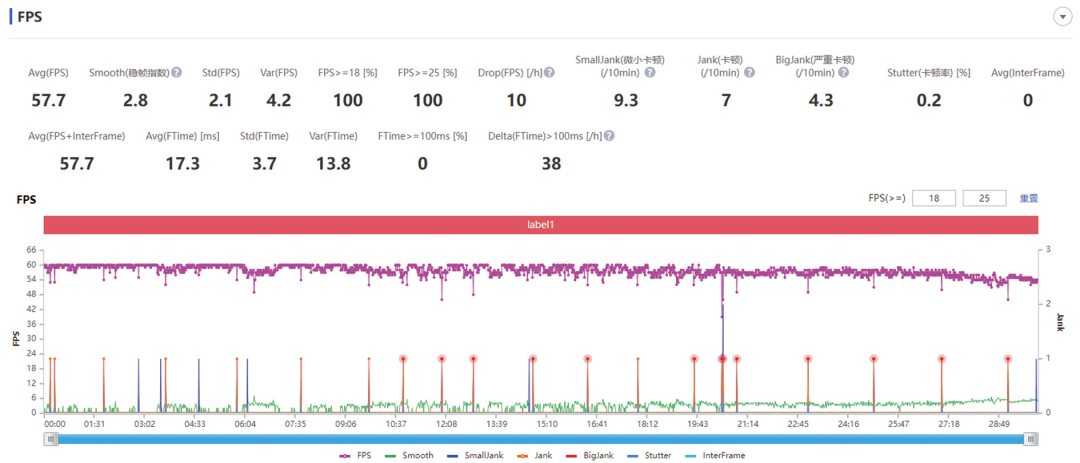Screen dimensions: 1080x463
Task: Click the Avg(FPS) value 57.7
Action: [x=48, y=101]
